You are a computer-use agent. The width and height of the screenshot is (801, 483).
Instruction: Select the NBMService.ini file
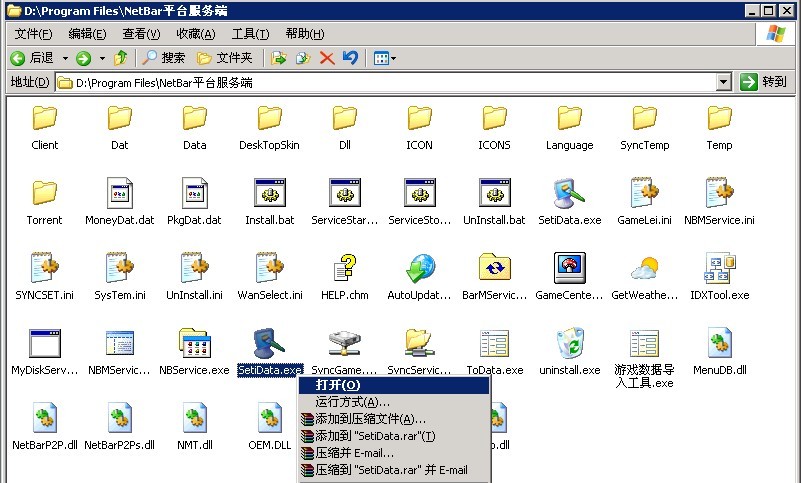pos(719,201)
